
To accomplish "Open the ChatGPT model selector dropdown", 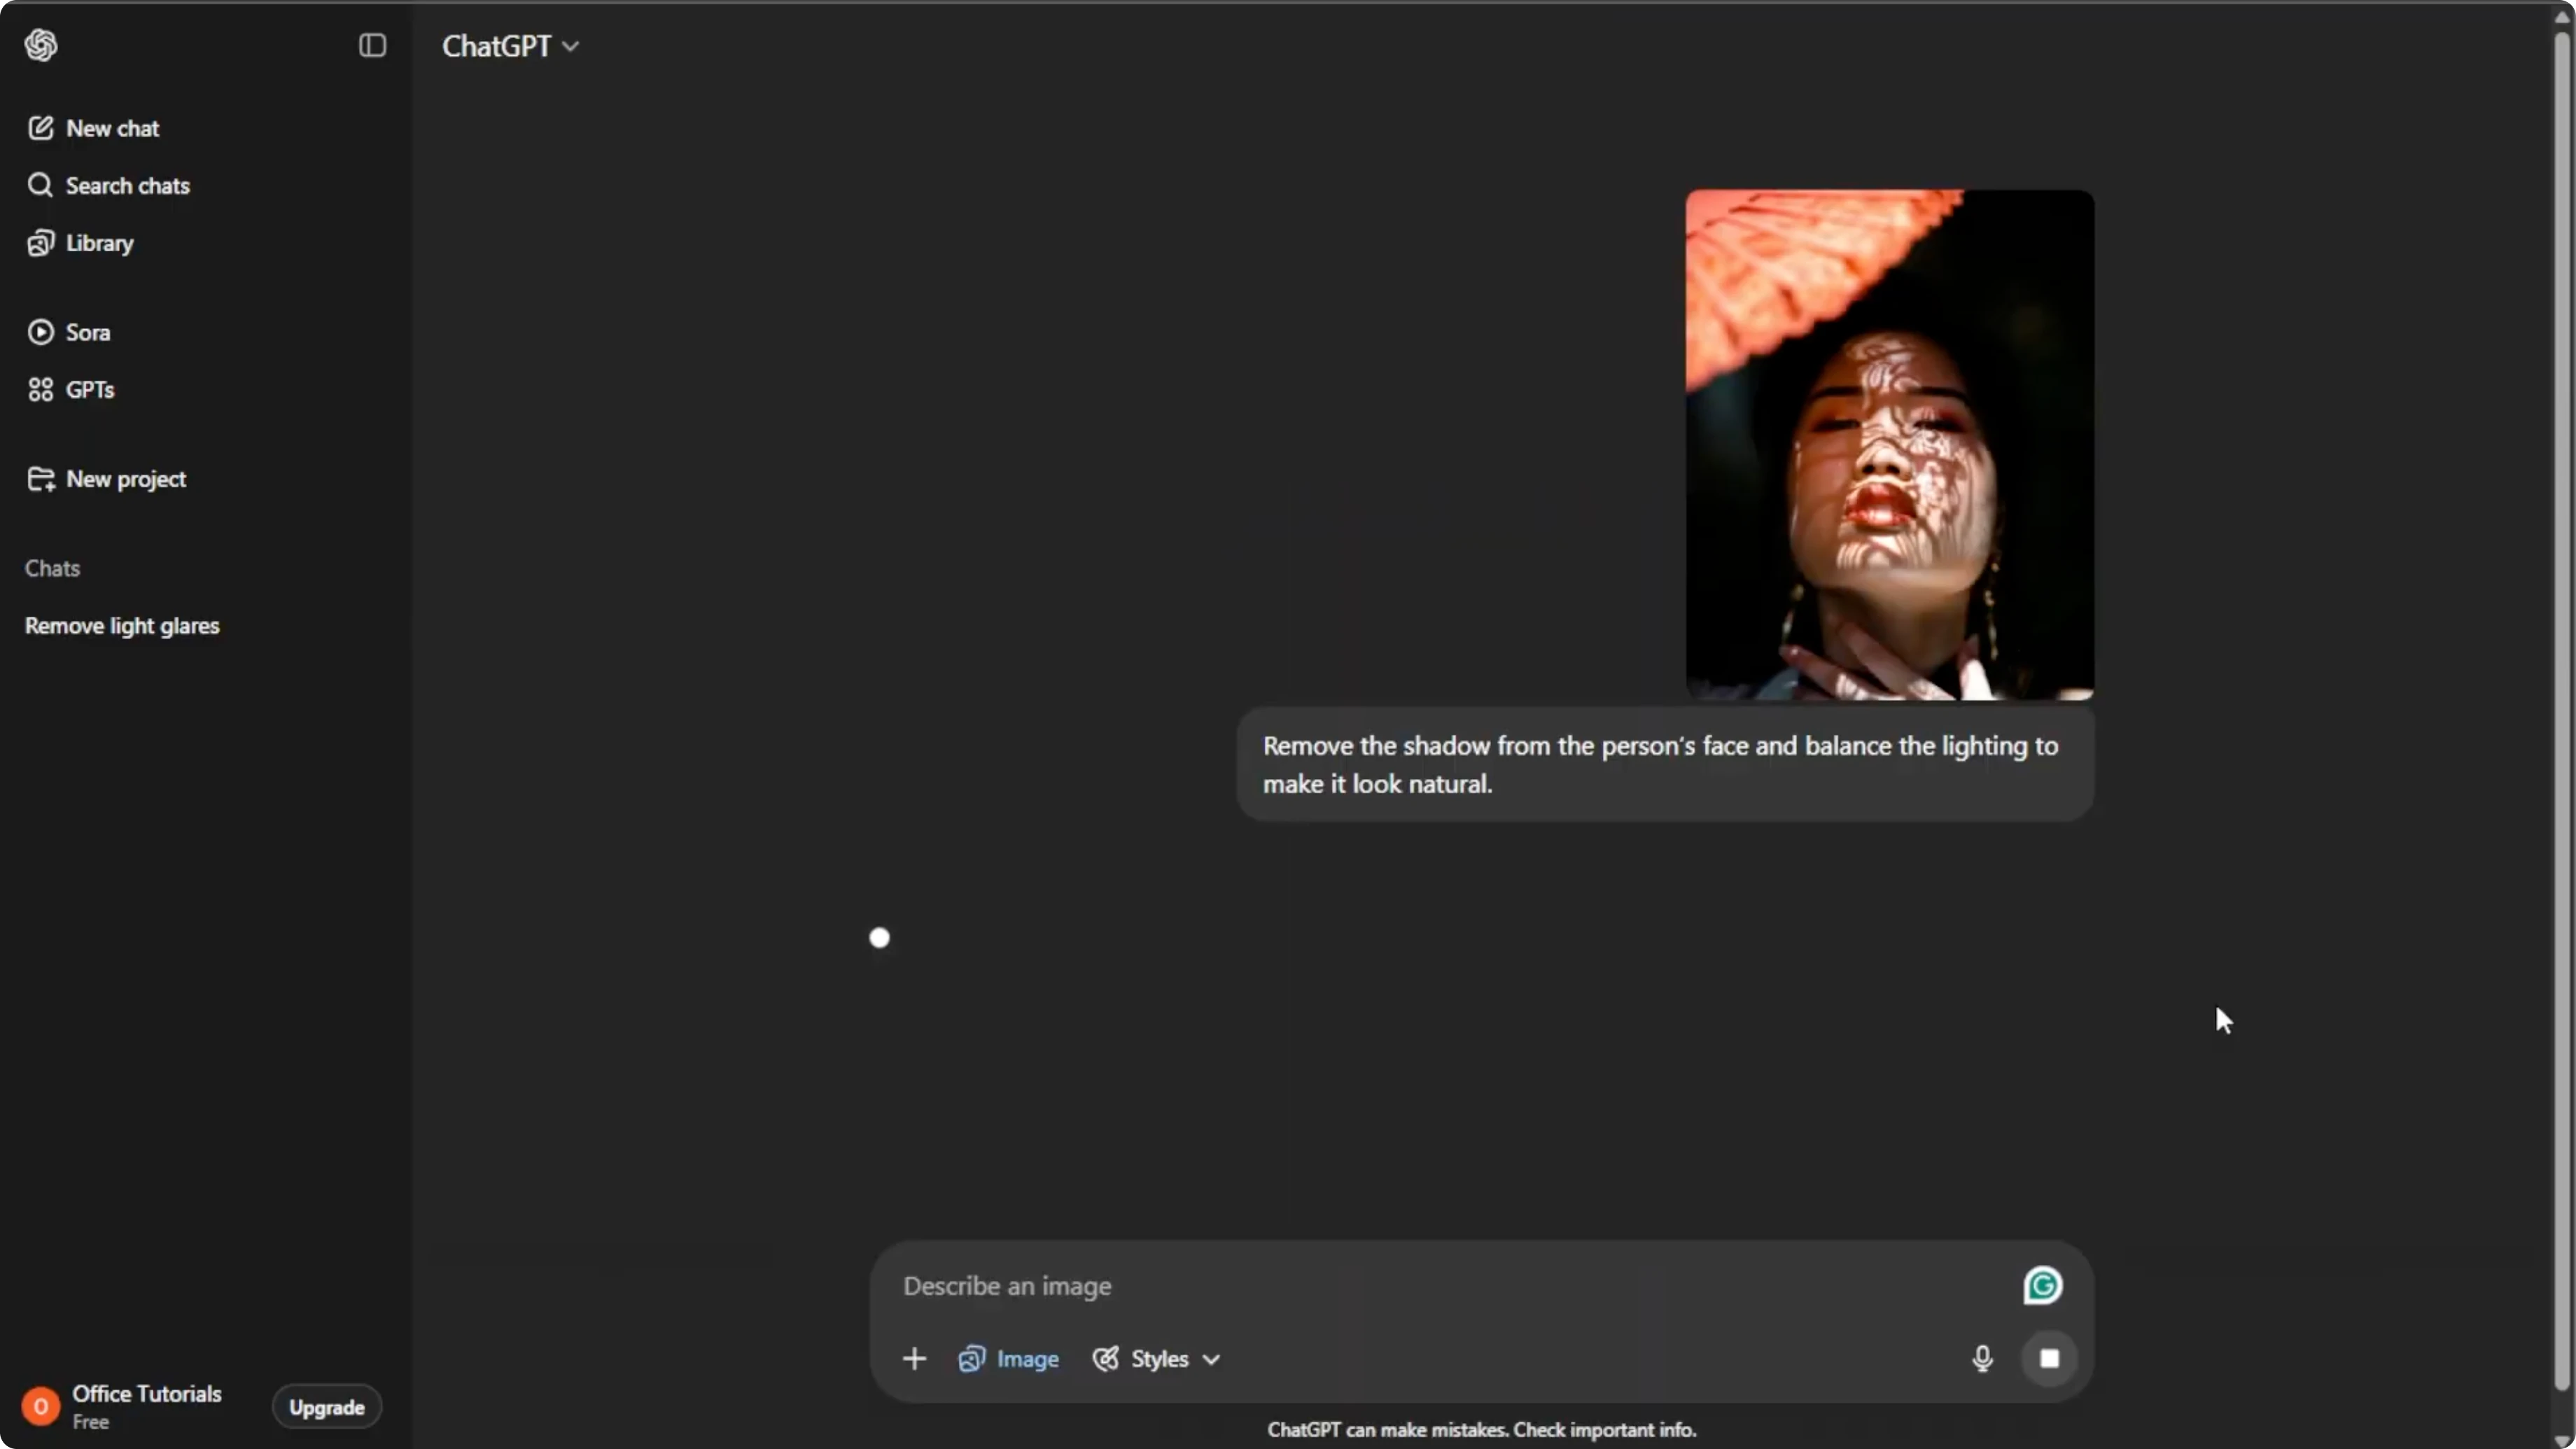I will tap(510, 46).
